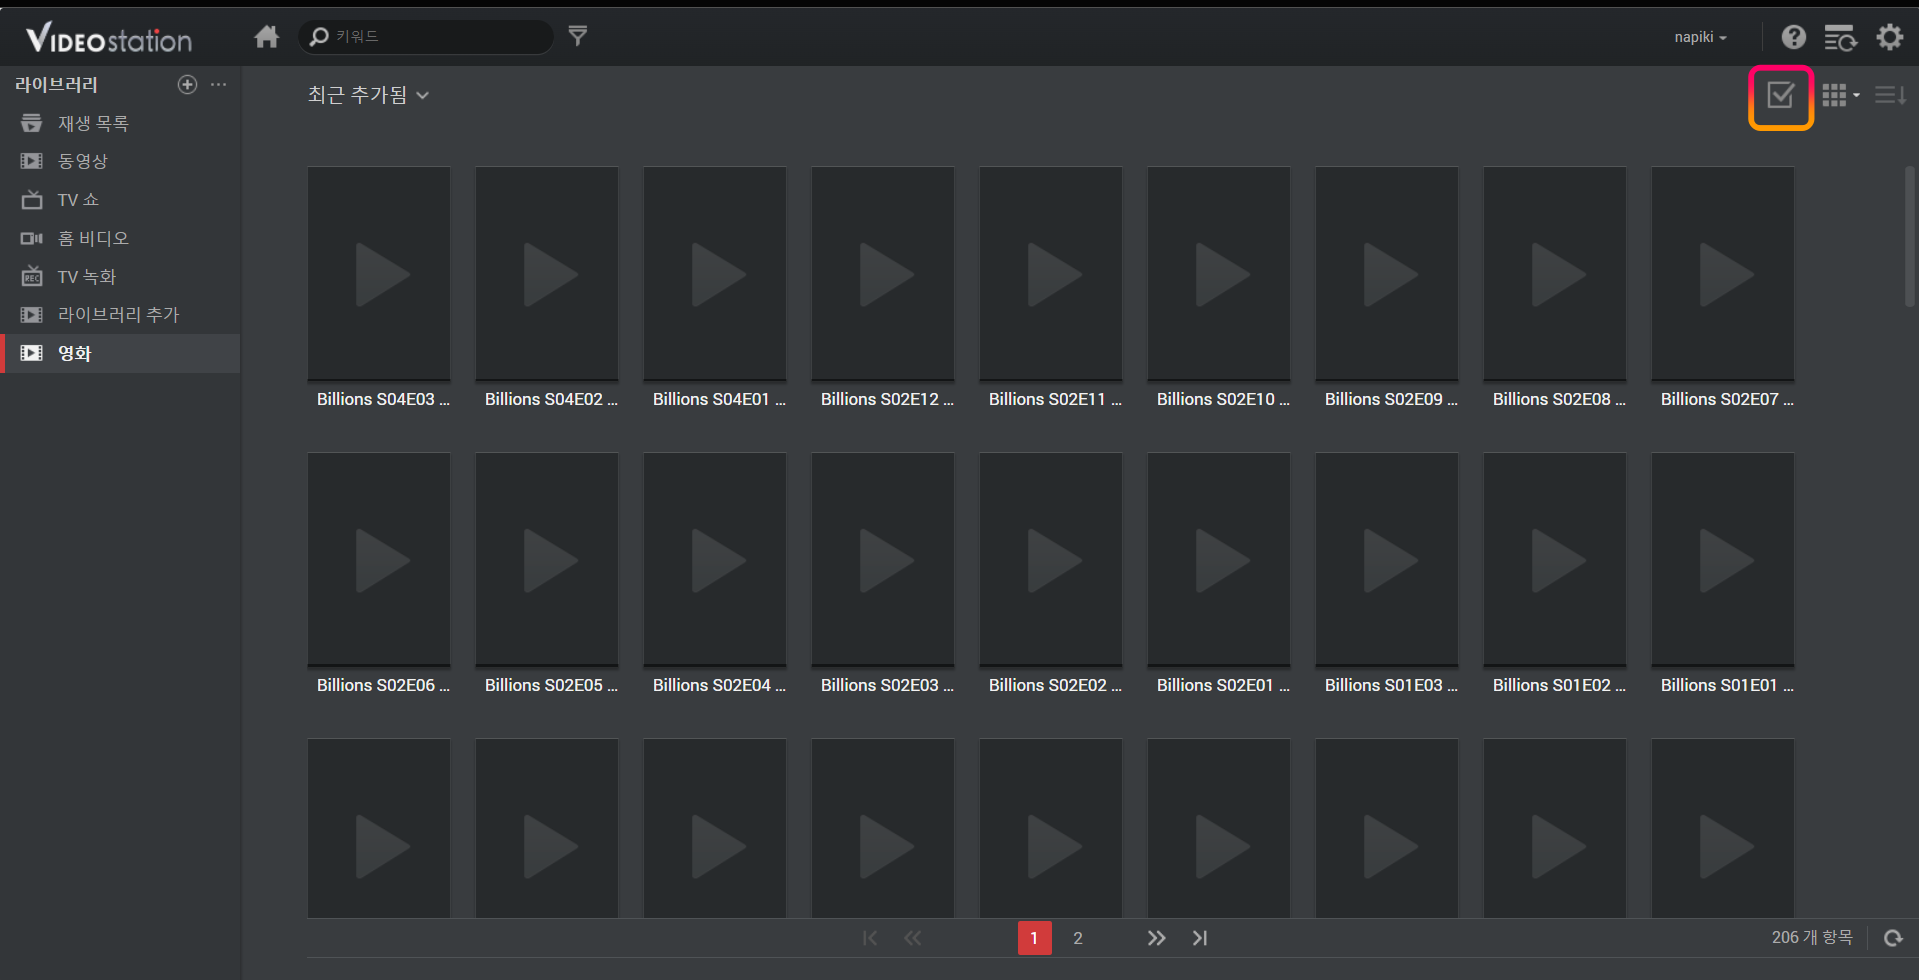Viewport: 1919px width, 980px height.
Task: Click the keyword search field
Action: [426, 37]
